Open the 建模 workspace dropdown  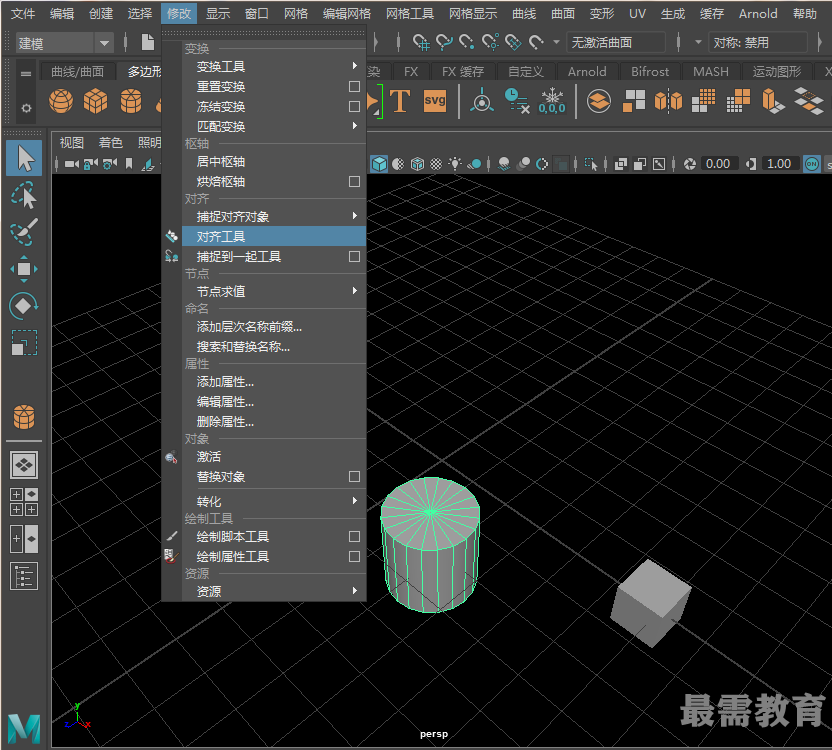(65, 43)
